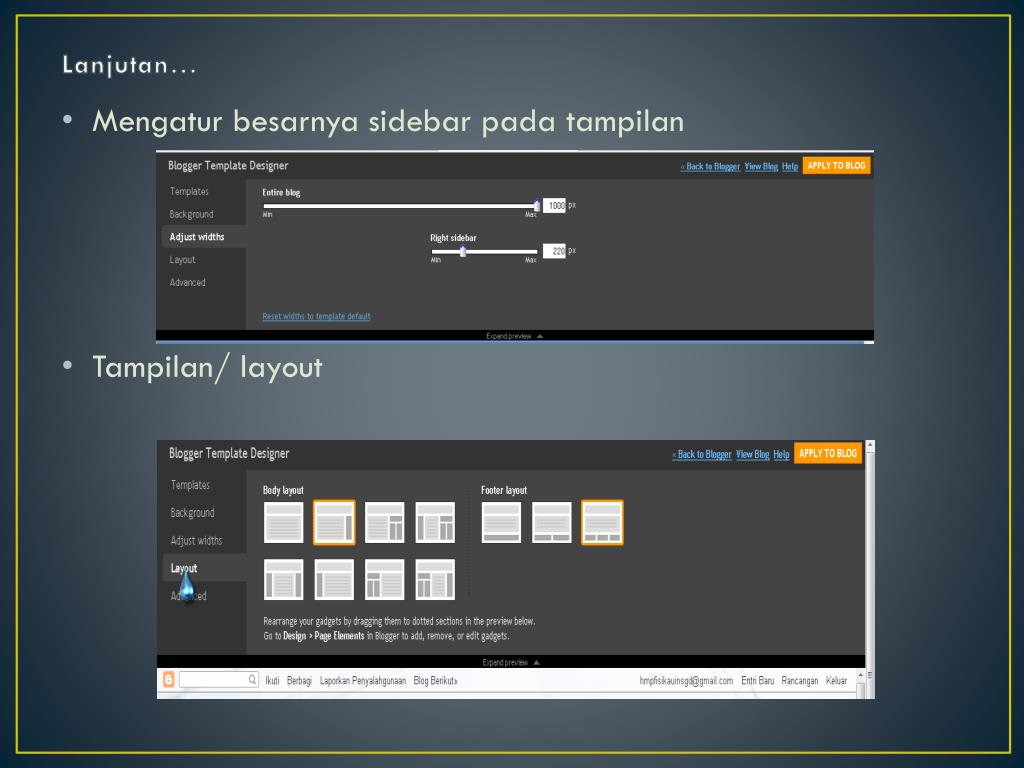Expand preview in lower designer window
Image resolution: width=1024 pixels, height=768 pixels.
(x=511, y=662)
